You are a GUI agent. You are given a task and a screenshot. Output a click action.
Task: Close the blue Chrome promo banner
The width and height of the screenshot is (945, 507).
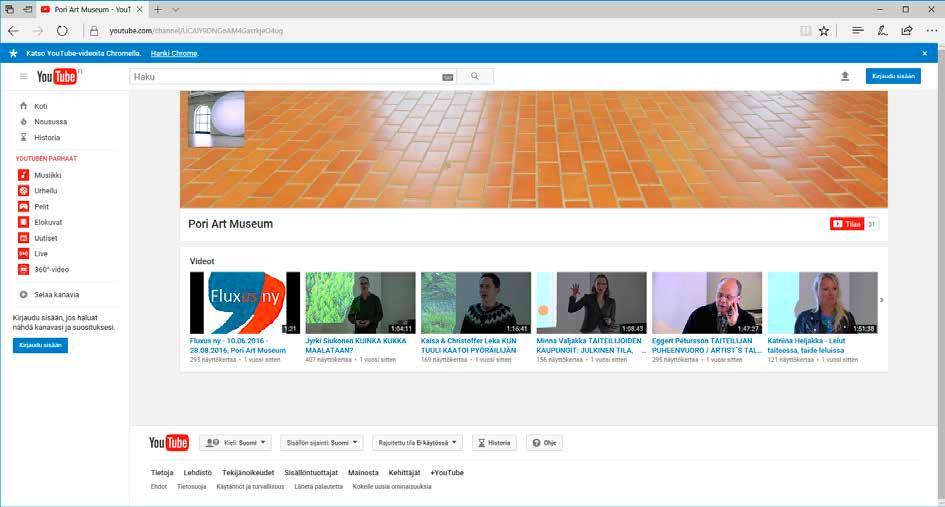pyautogui.click(x=925, y=53)
